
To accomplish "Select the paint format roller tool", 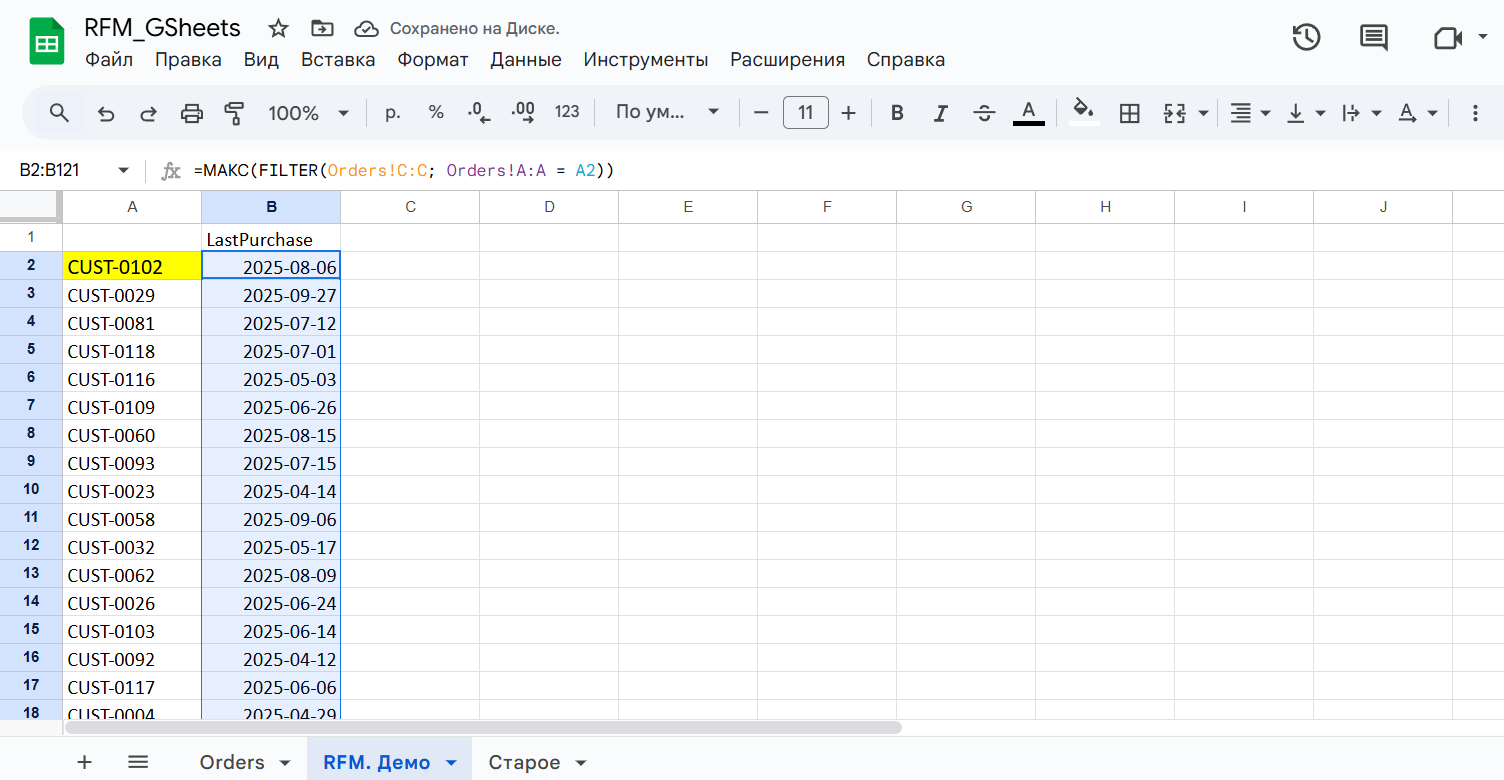I will click(234, 113).
